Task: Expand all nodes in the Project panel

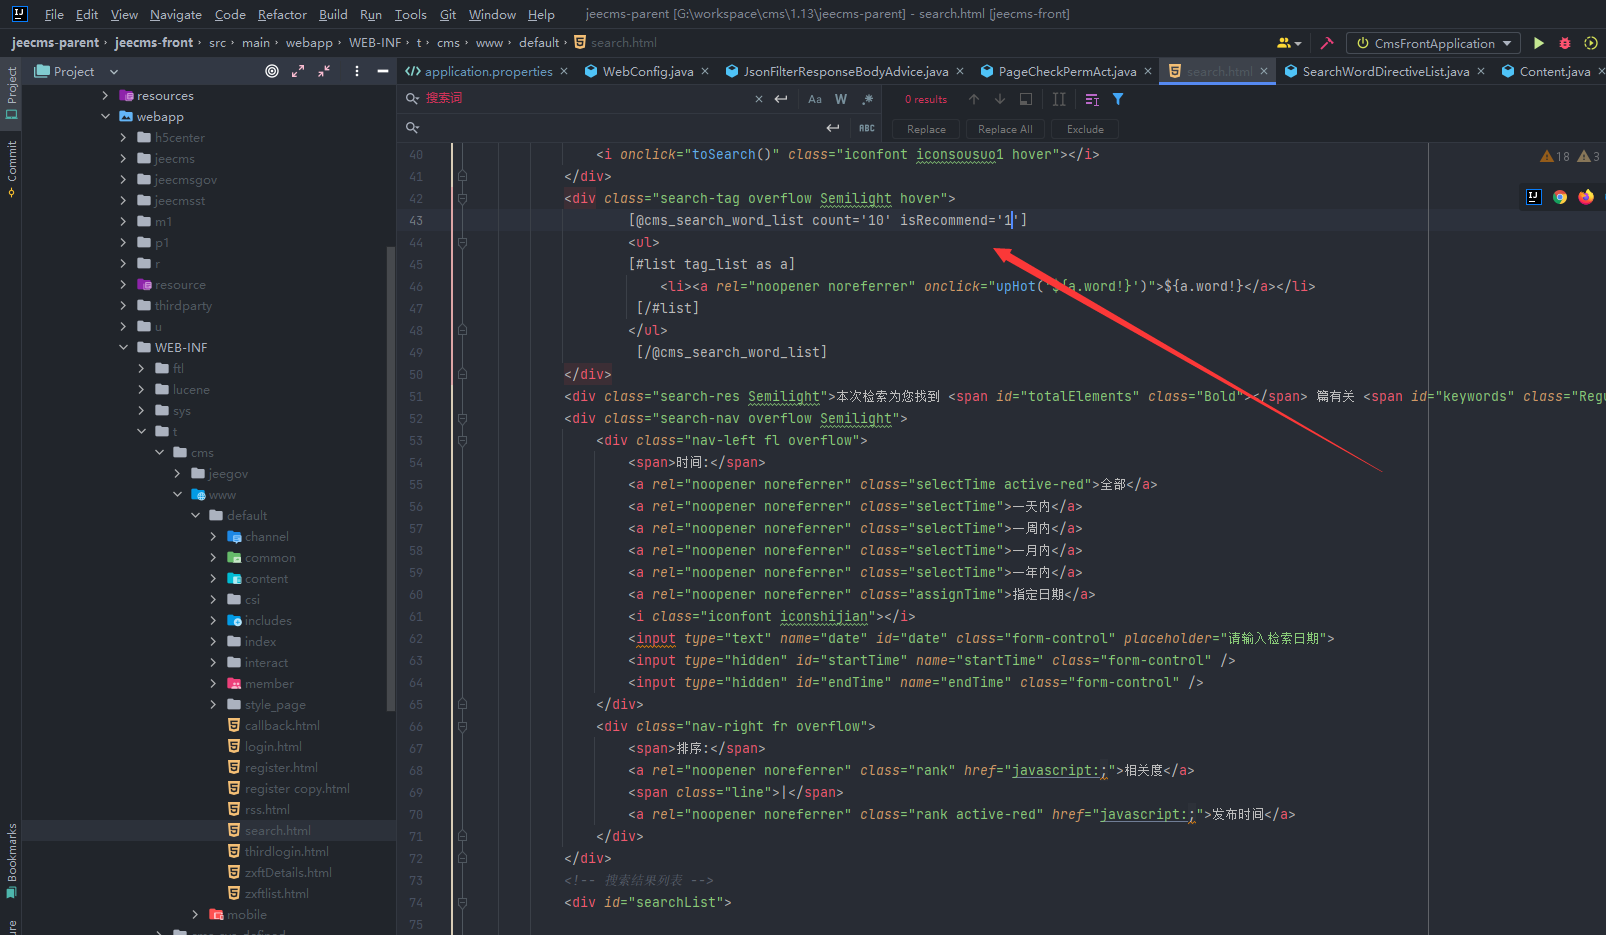Action: tap(298, 71)
